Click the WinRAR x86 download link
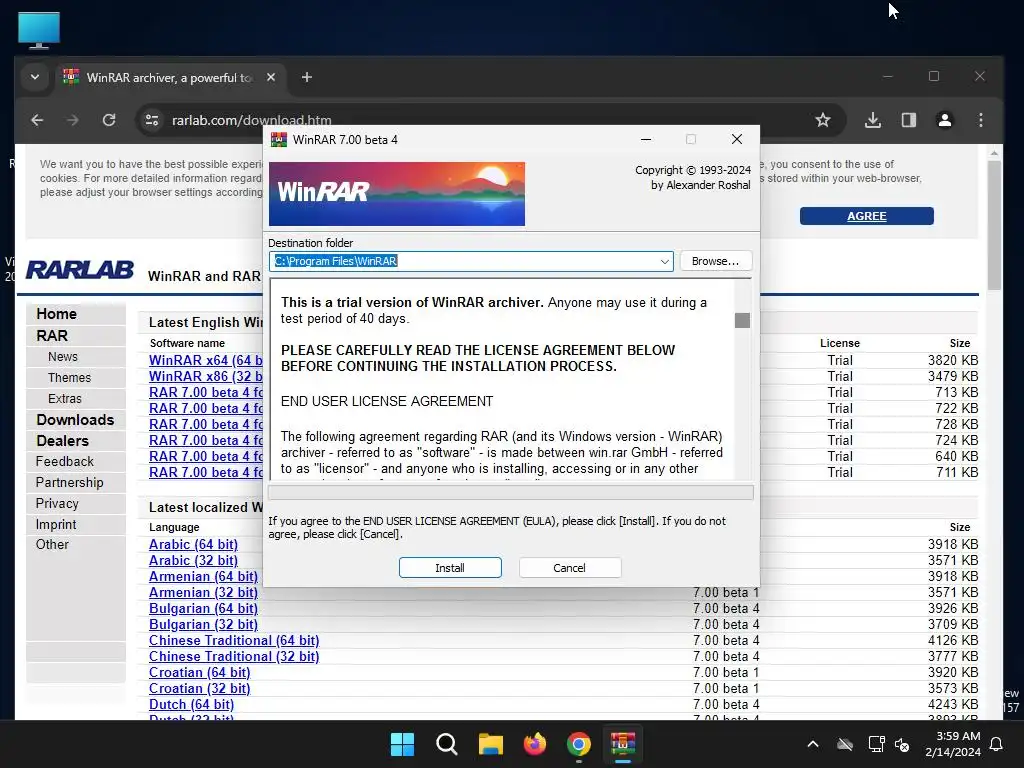The image size is (1024, 768). (206, 376)
